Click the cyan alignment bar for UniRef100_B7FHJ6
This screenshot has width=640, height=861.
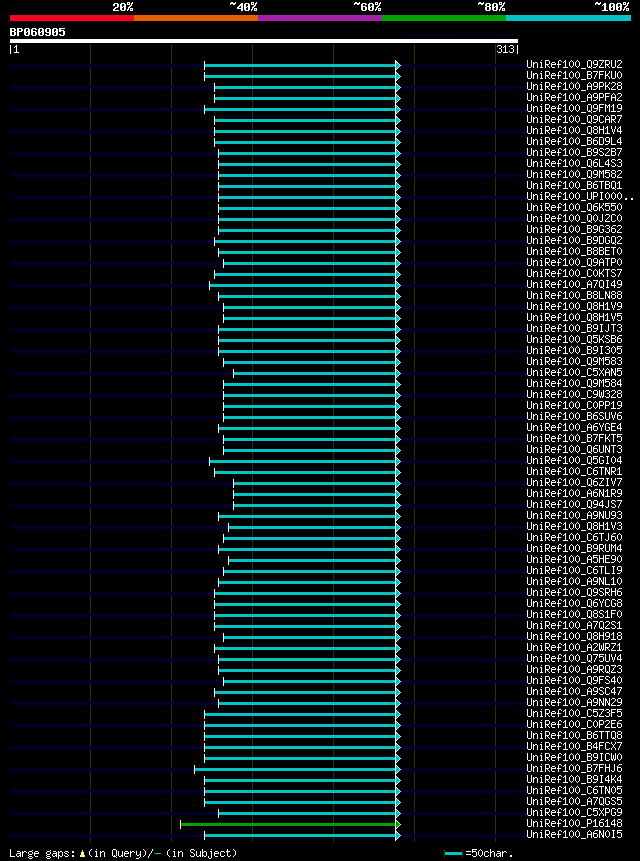pos(296,769)
